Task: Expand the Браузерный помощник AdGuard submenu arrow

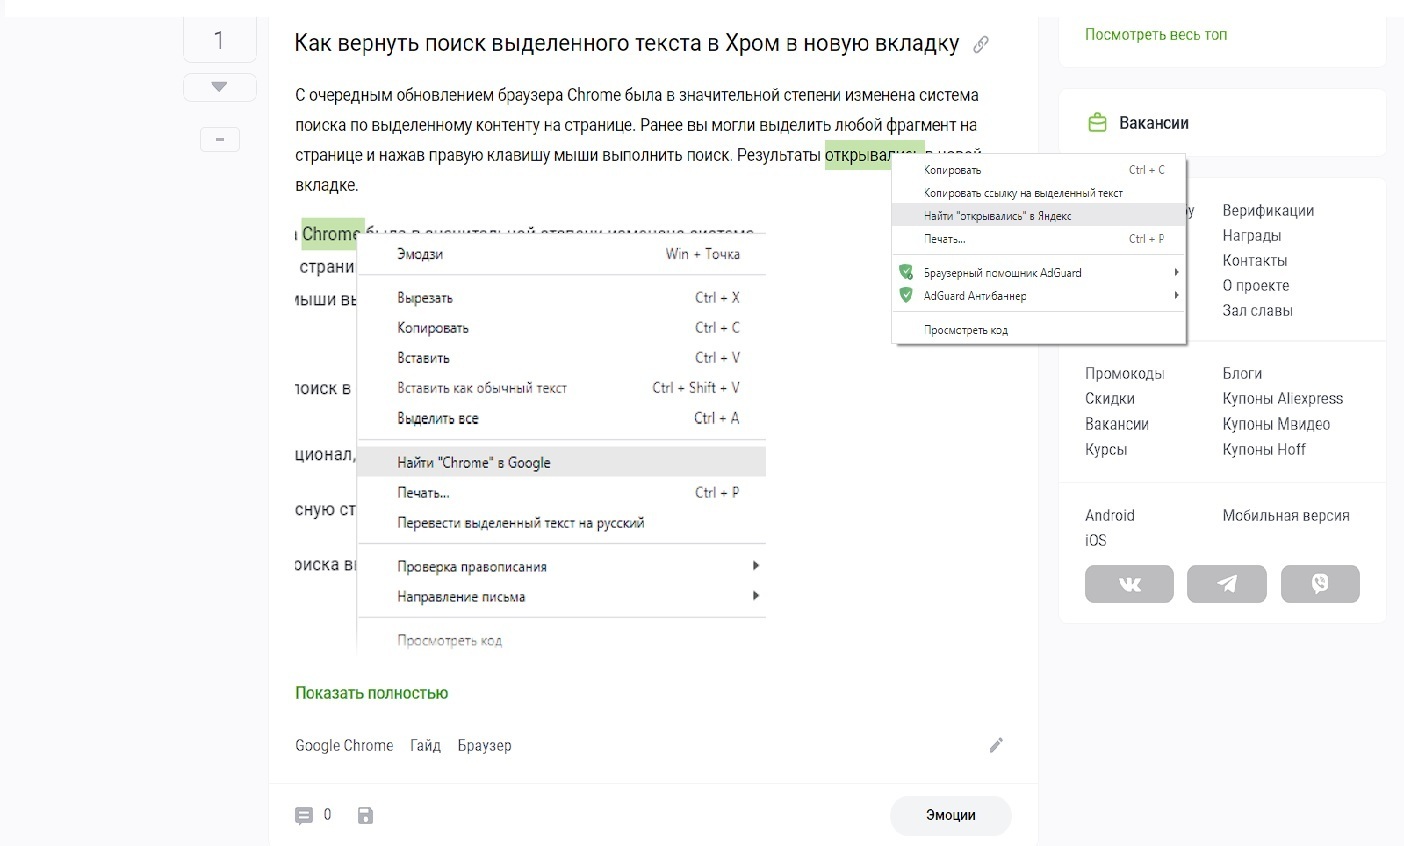Action: pos(1176,272)
